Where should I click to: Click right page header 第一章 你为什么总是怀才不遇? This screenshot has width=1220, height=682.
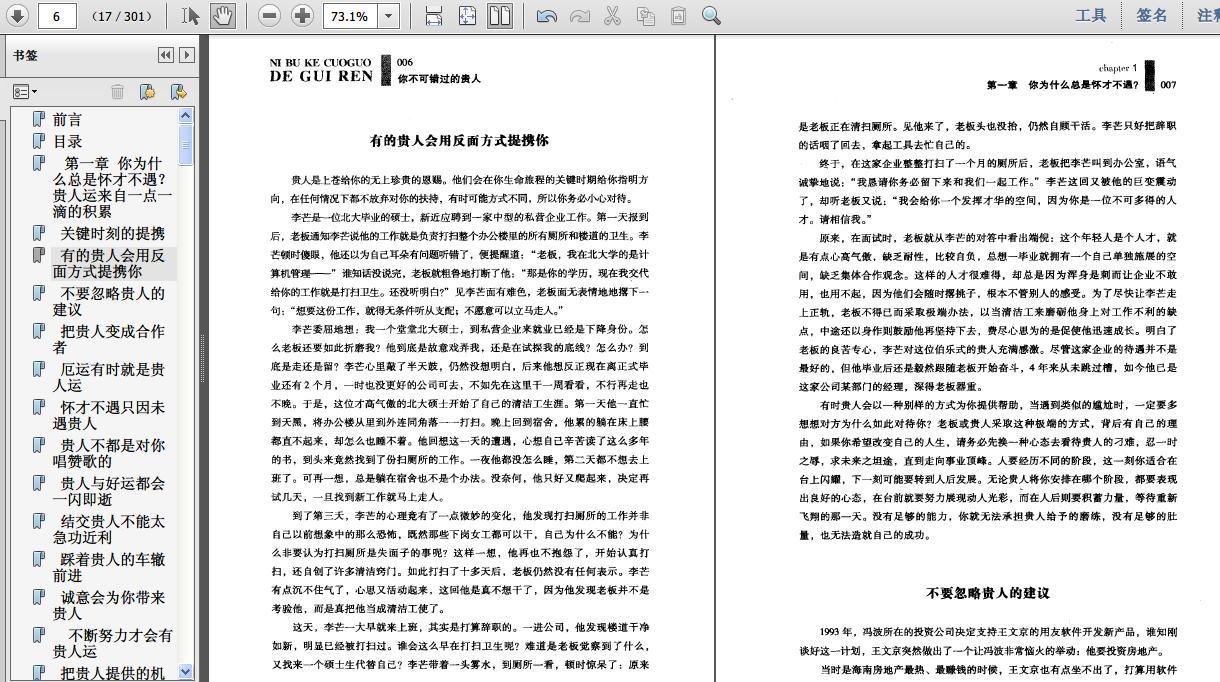pos(1063,85)
